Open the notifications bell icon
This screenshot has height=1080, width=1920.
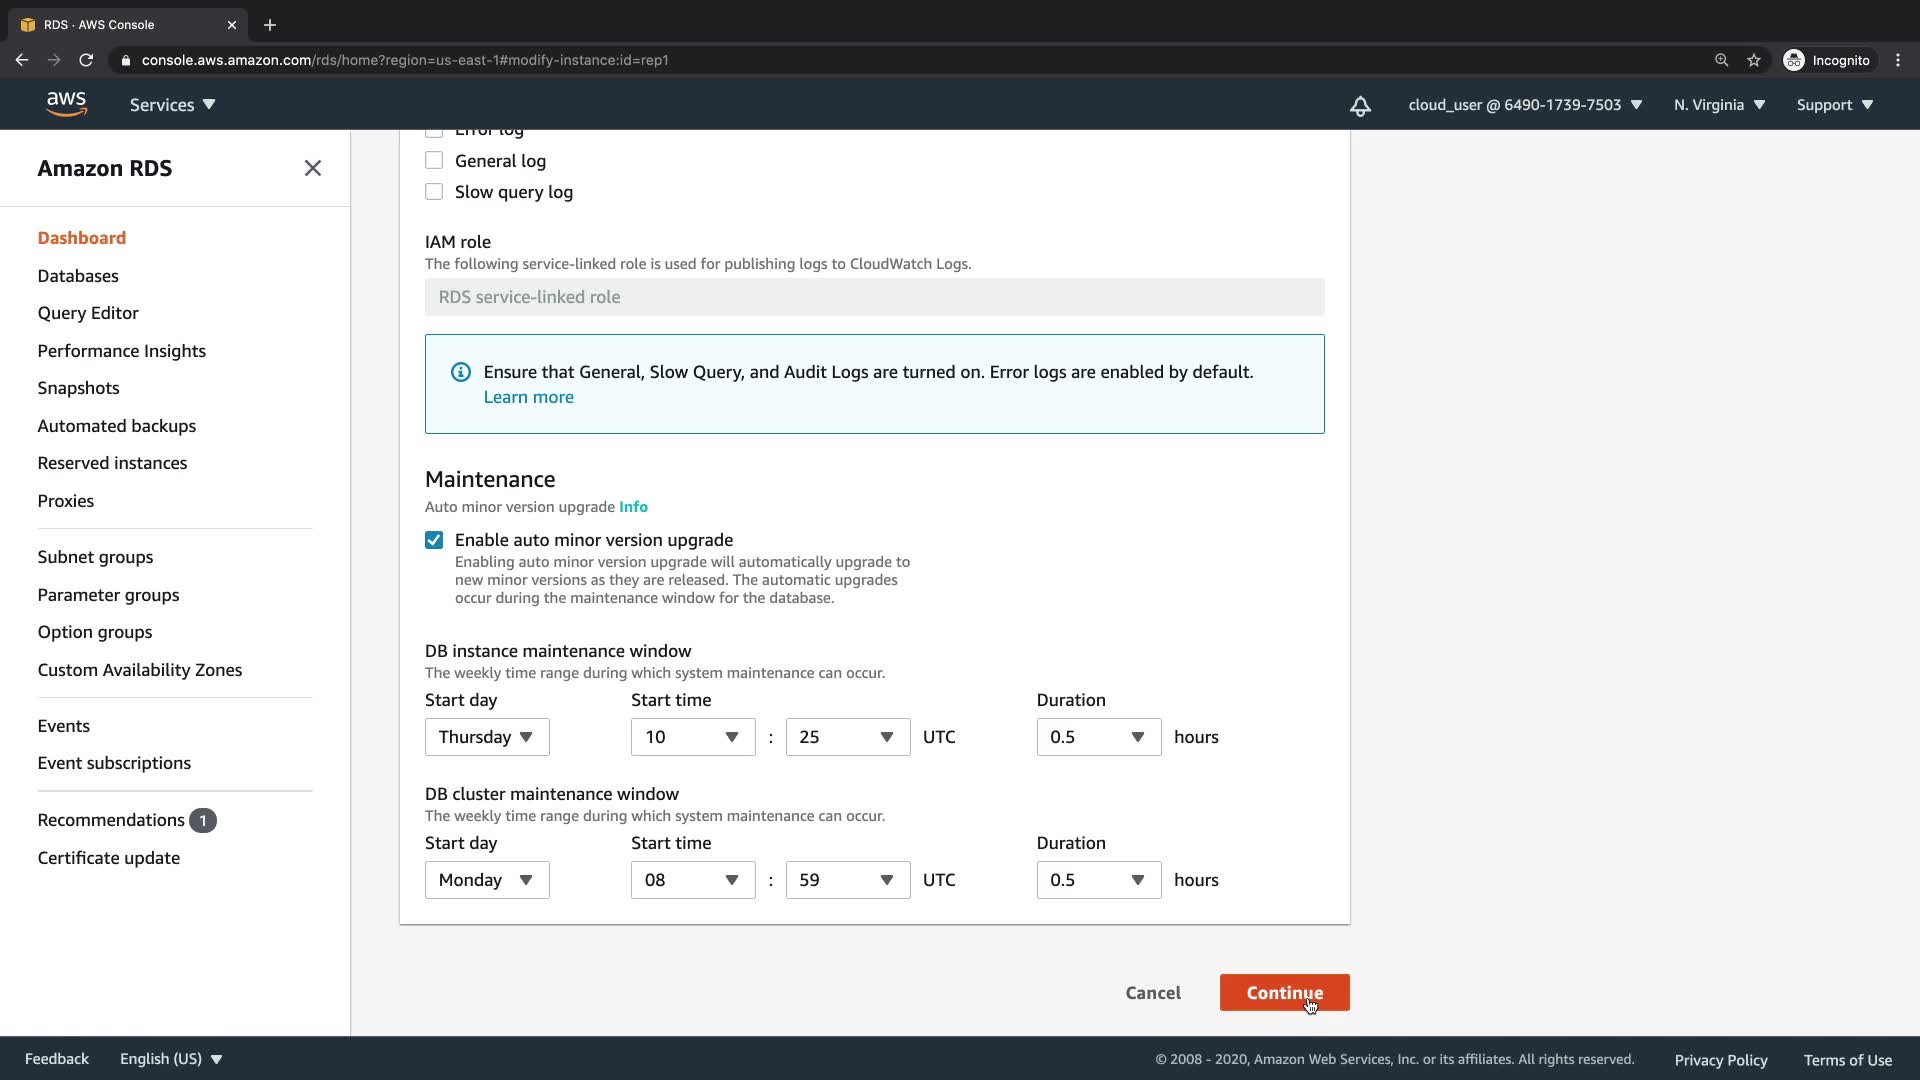tap(1360, 106)
